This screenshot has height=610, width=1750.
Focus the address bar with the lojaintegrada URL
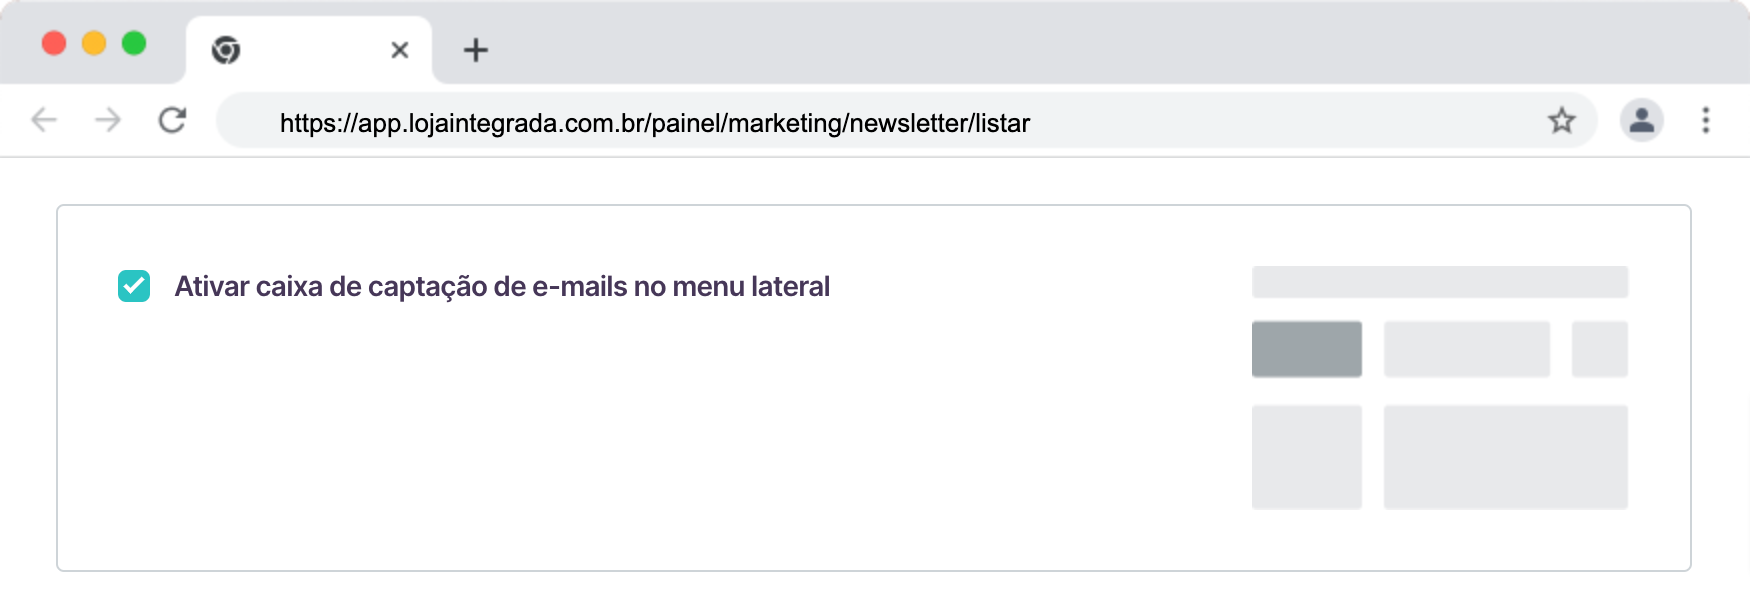point(654,123)
